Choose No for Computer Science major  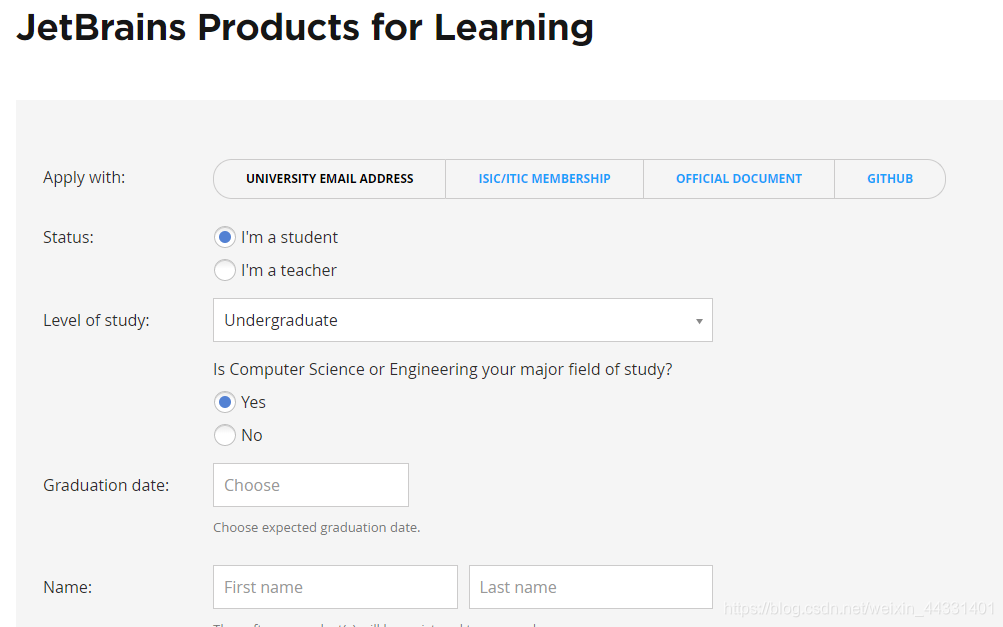tap(226, 435)
